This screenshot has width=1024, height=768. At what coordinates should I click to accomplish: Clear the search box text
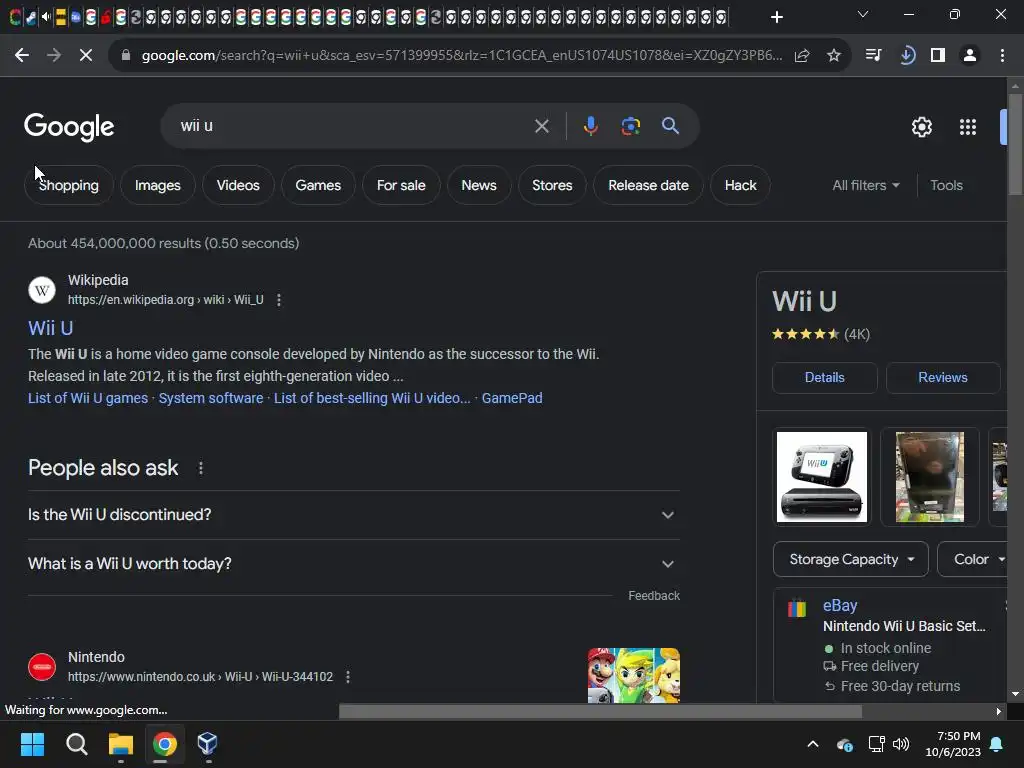click(541, 126)
